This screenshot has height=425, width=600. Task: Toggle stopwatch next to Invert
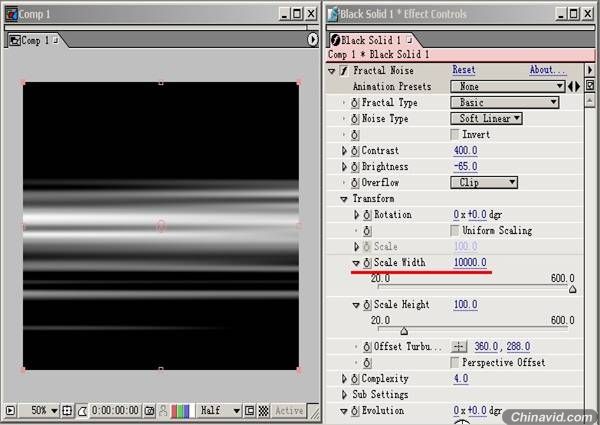coord(355,135)
